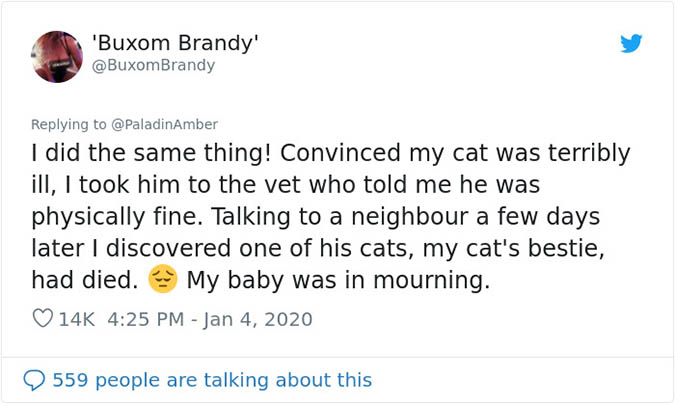Screen dimensions: 675x404
Task: Click the Twitter bird logo
Action: (x=630, y=44)
